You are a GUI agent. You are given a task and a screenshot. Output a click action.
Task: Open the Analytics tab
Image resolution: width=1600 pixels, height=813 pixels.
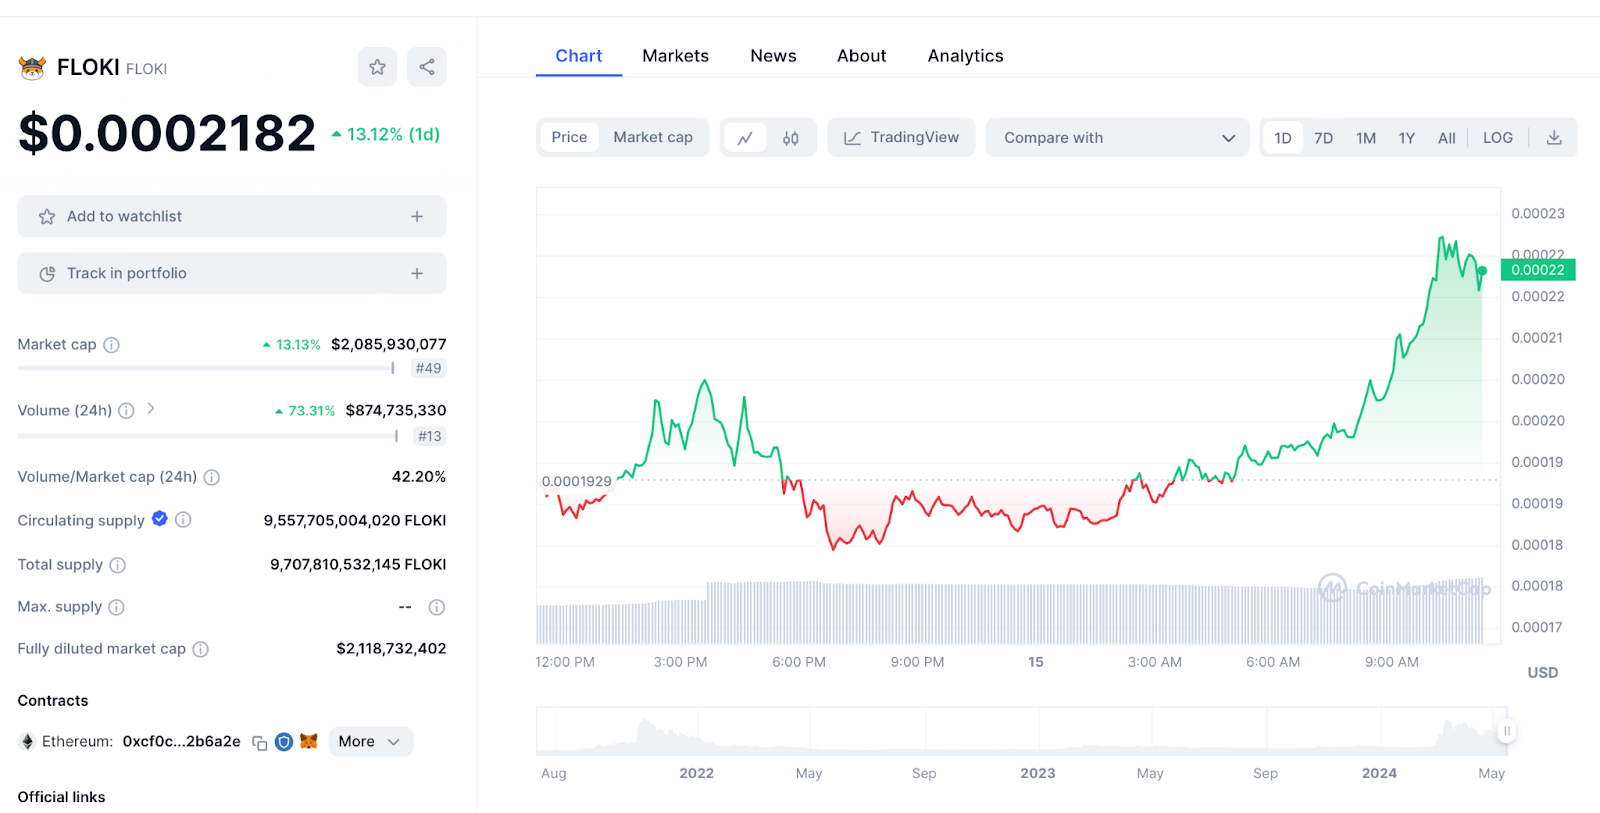(966, 56)
